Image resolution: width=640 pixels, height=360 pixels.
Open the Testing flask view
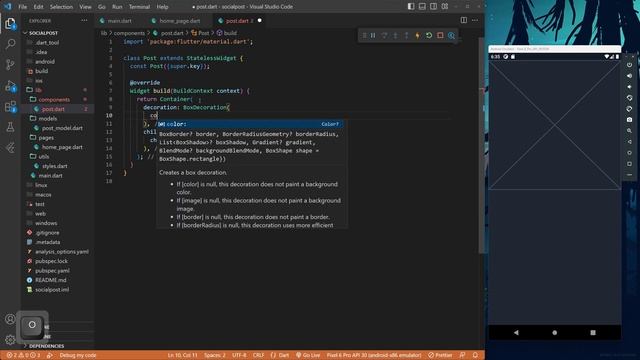click(10, 127)
